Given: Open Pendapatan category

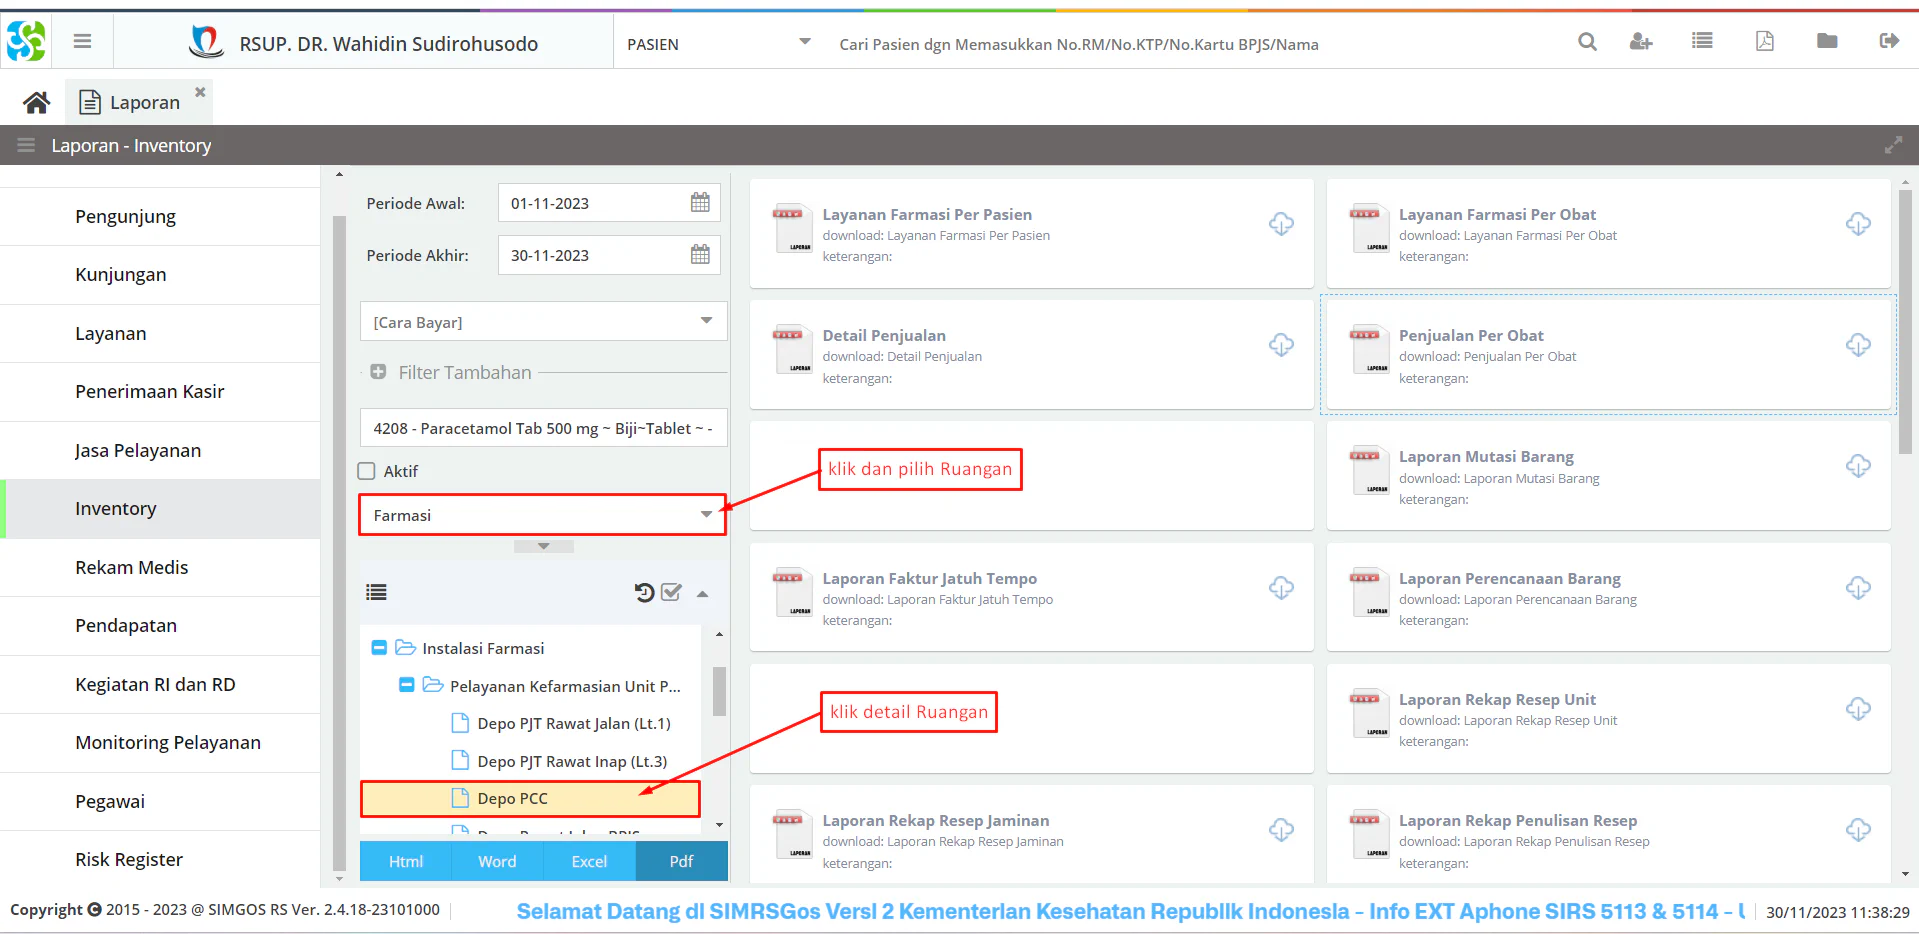Looking at the screenshot, I should tap(160, 626).
